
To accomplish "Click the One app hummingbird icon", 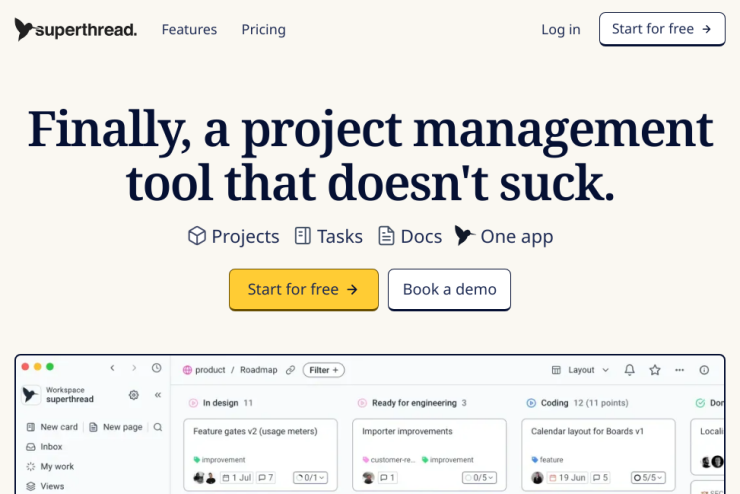I will click(464, 235).
